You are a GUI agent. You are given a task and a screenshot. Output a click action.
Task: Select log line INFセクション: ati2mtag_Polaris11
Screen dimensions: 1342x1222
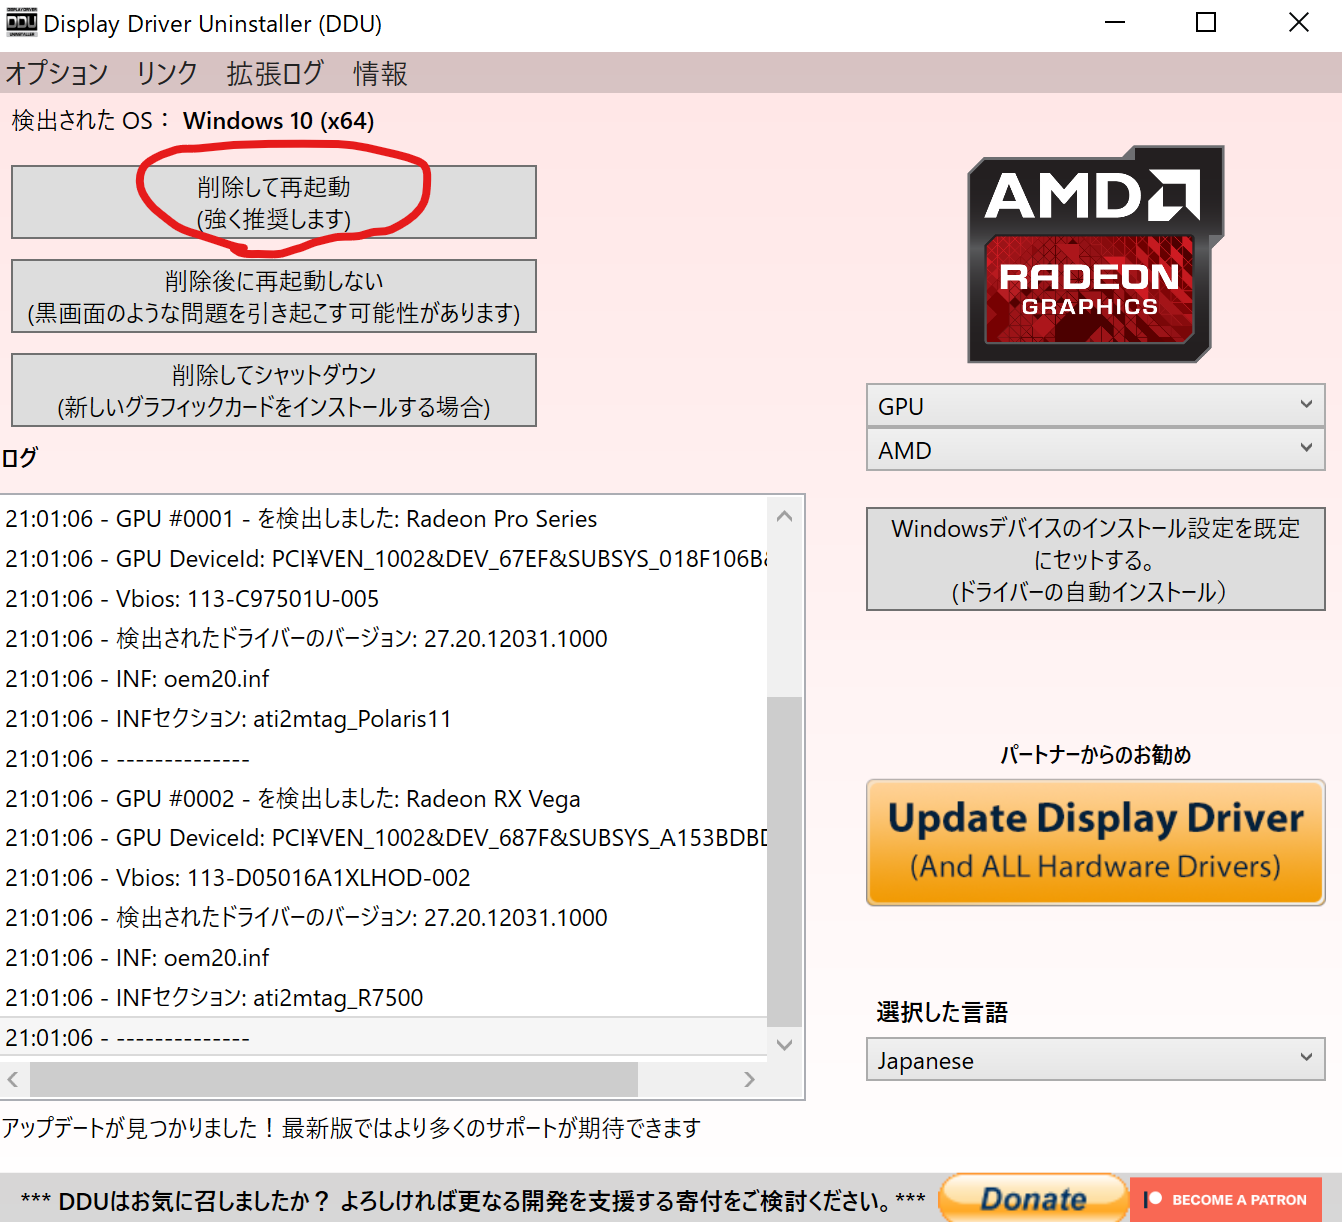[x=384, y=719]
